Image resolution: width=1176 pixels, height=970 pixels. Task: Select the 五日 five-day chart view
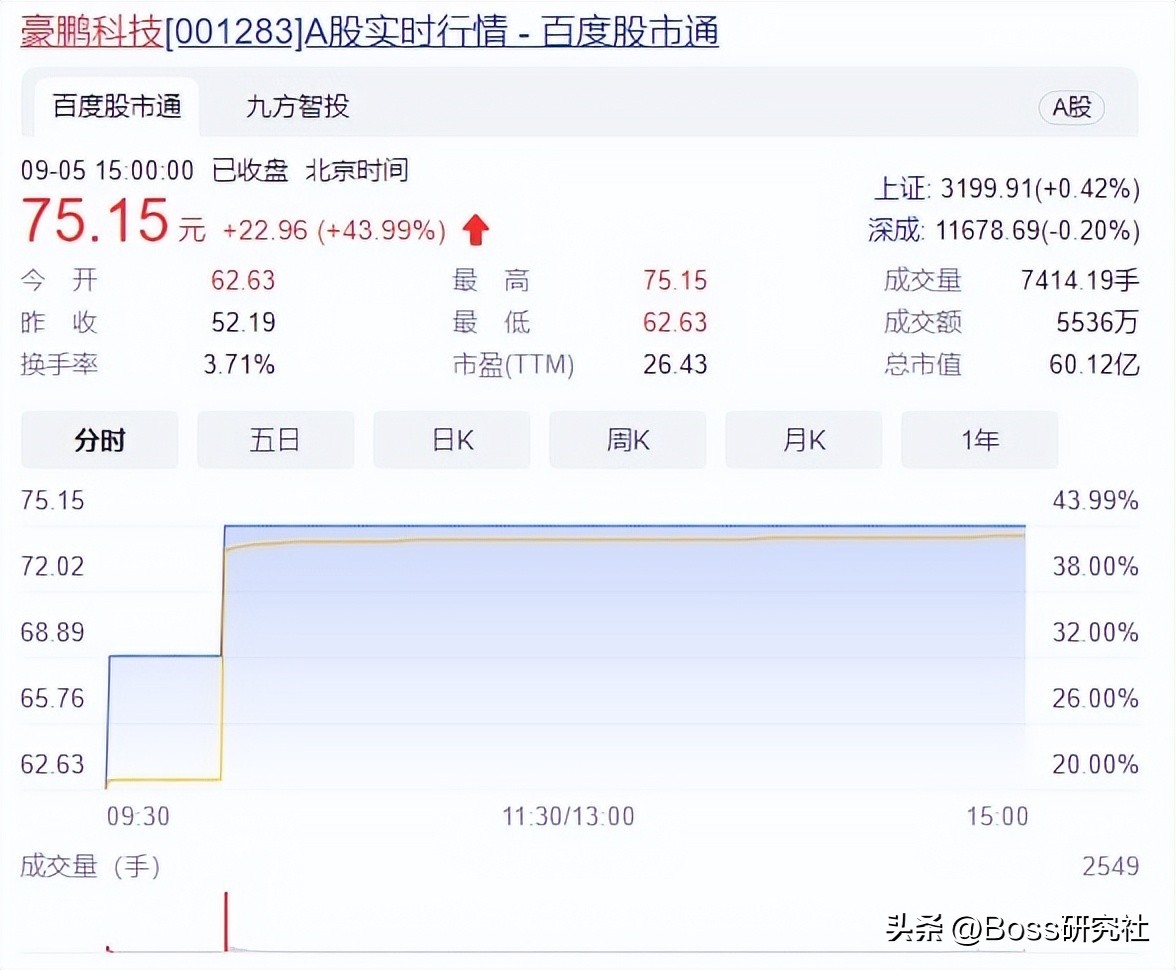click(x=275, y=440)
